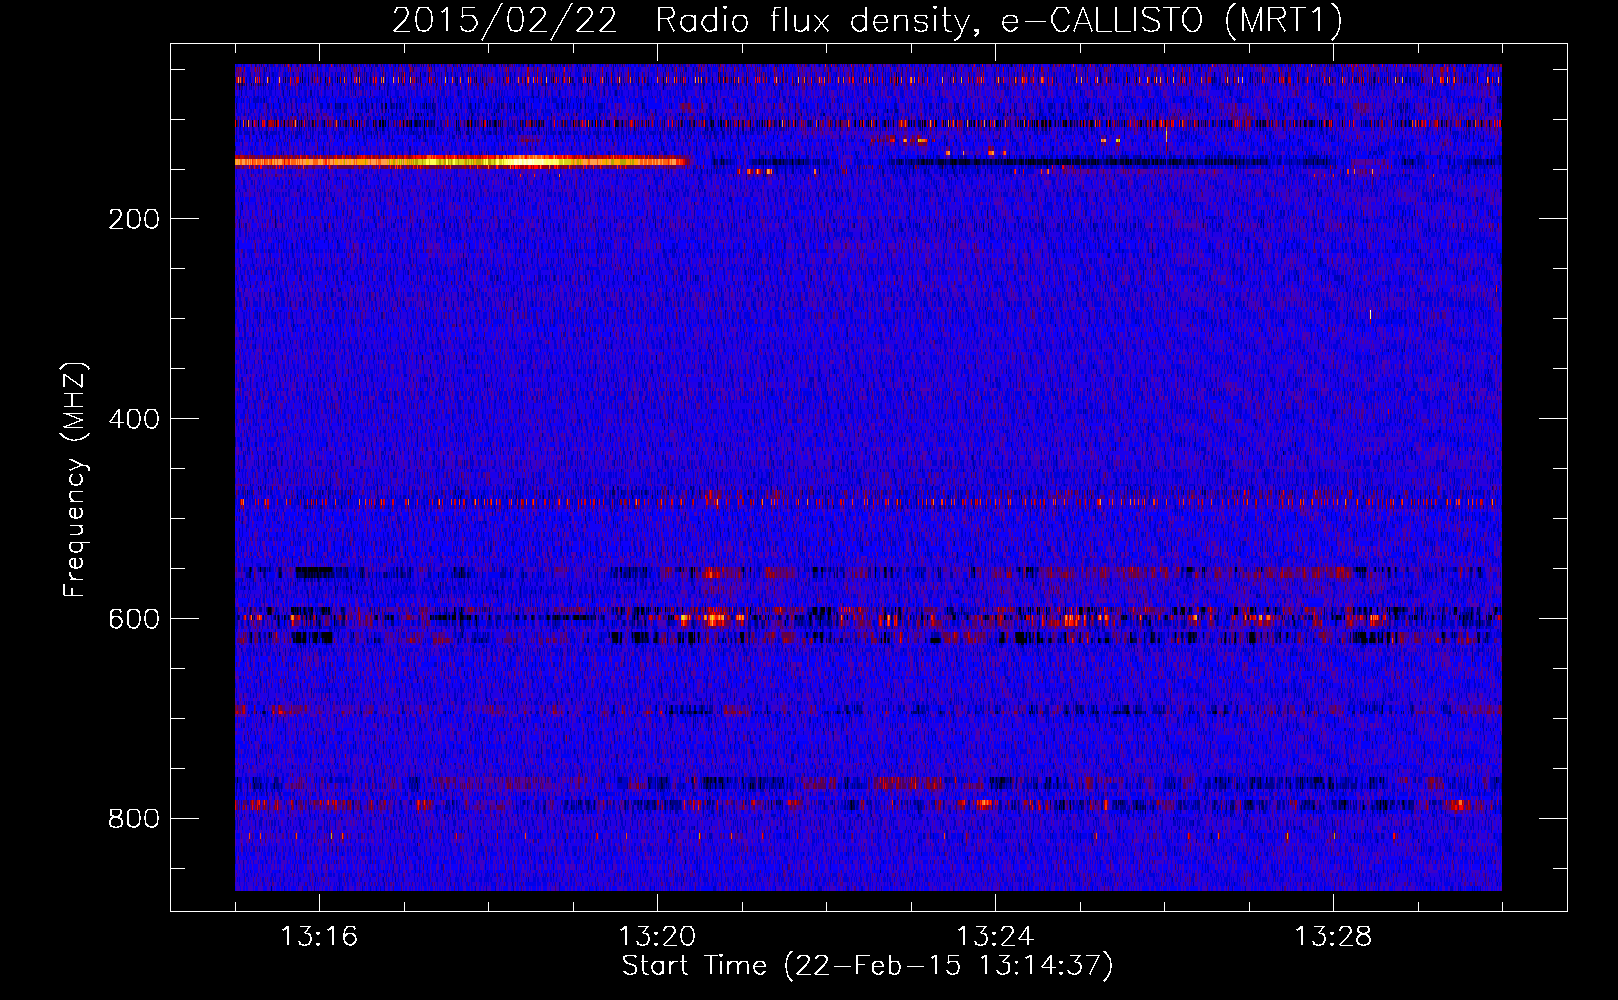Click the 13:16 time tick label
Screen dimensions: 1618x1000
coord(319,937)
